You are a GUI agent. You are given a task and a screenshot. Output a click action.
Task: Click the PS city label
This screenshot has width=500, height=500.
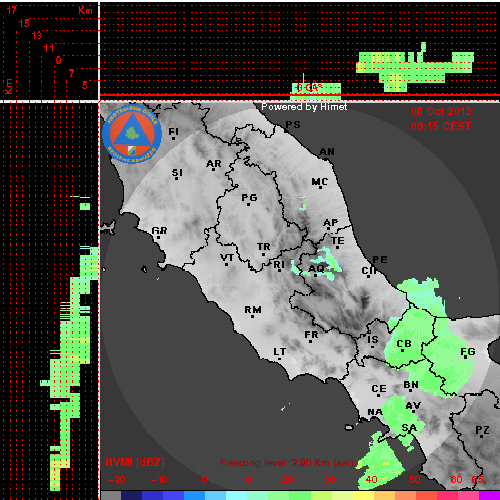tap(293, 125)
